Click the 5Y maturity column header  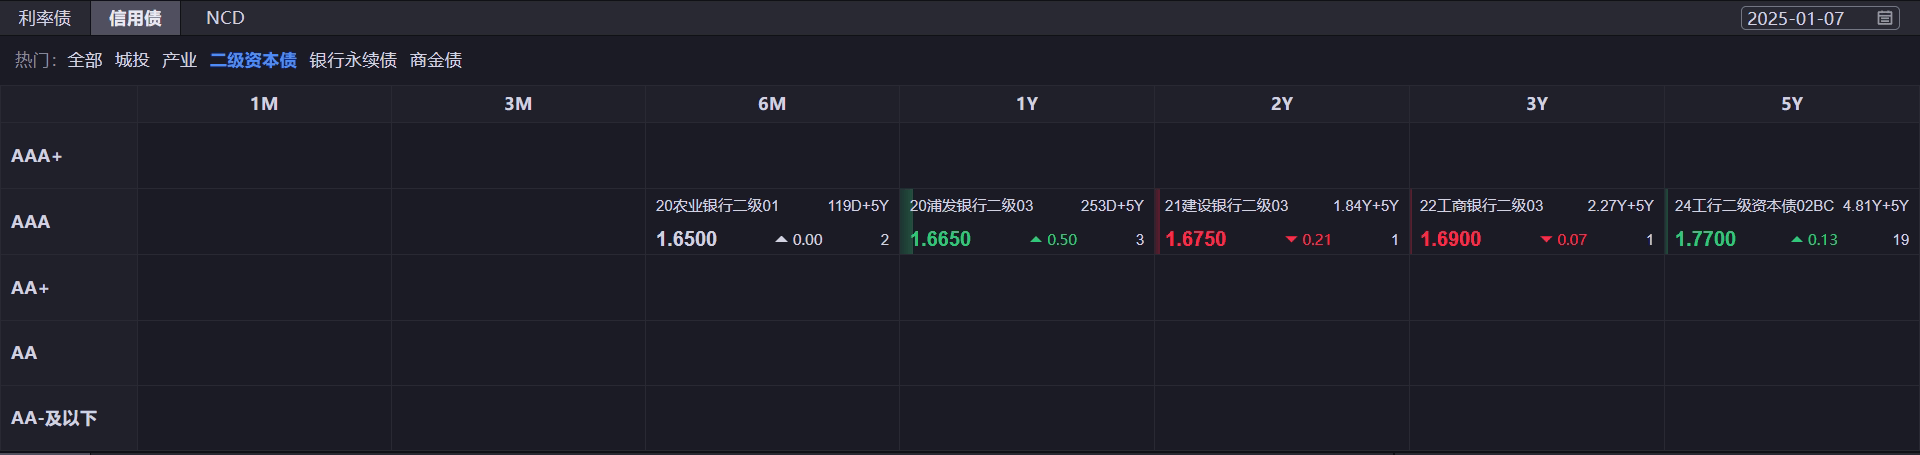(x=1792, y=104)
